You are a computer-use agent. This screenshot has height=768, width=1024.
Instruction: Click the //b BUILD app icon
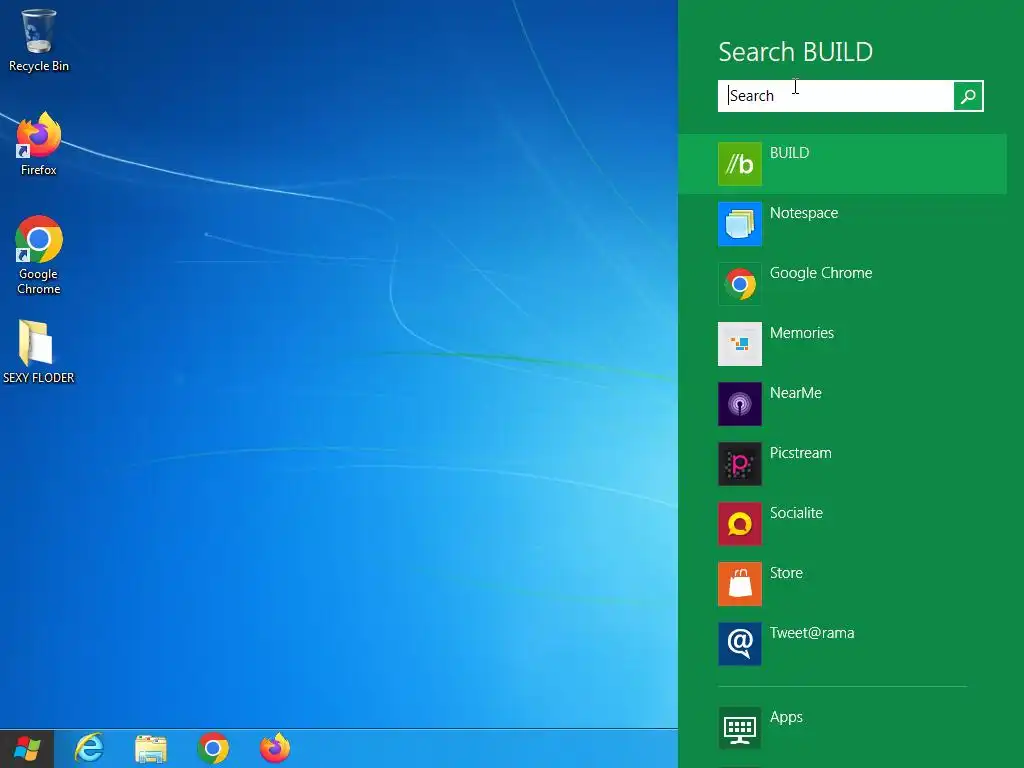point(740,164)
